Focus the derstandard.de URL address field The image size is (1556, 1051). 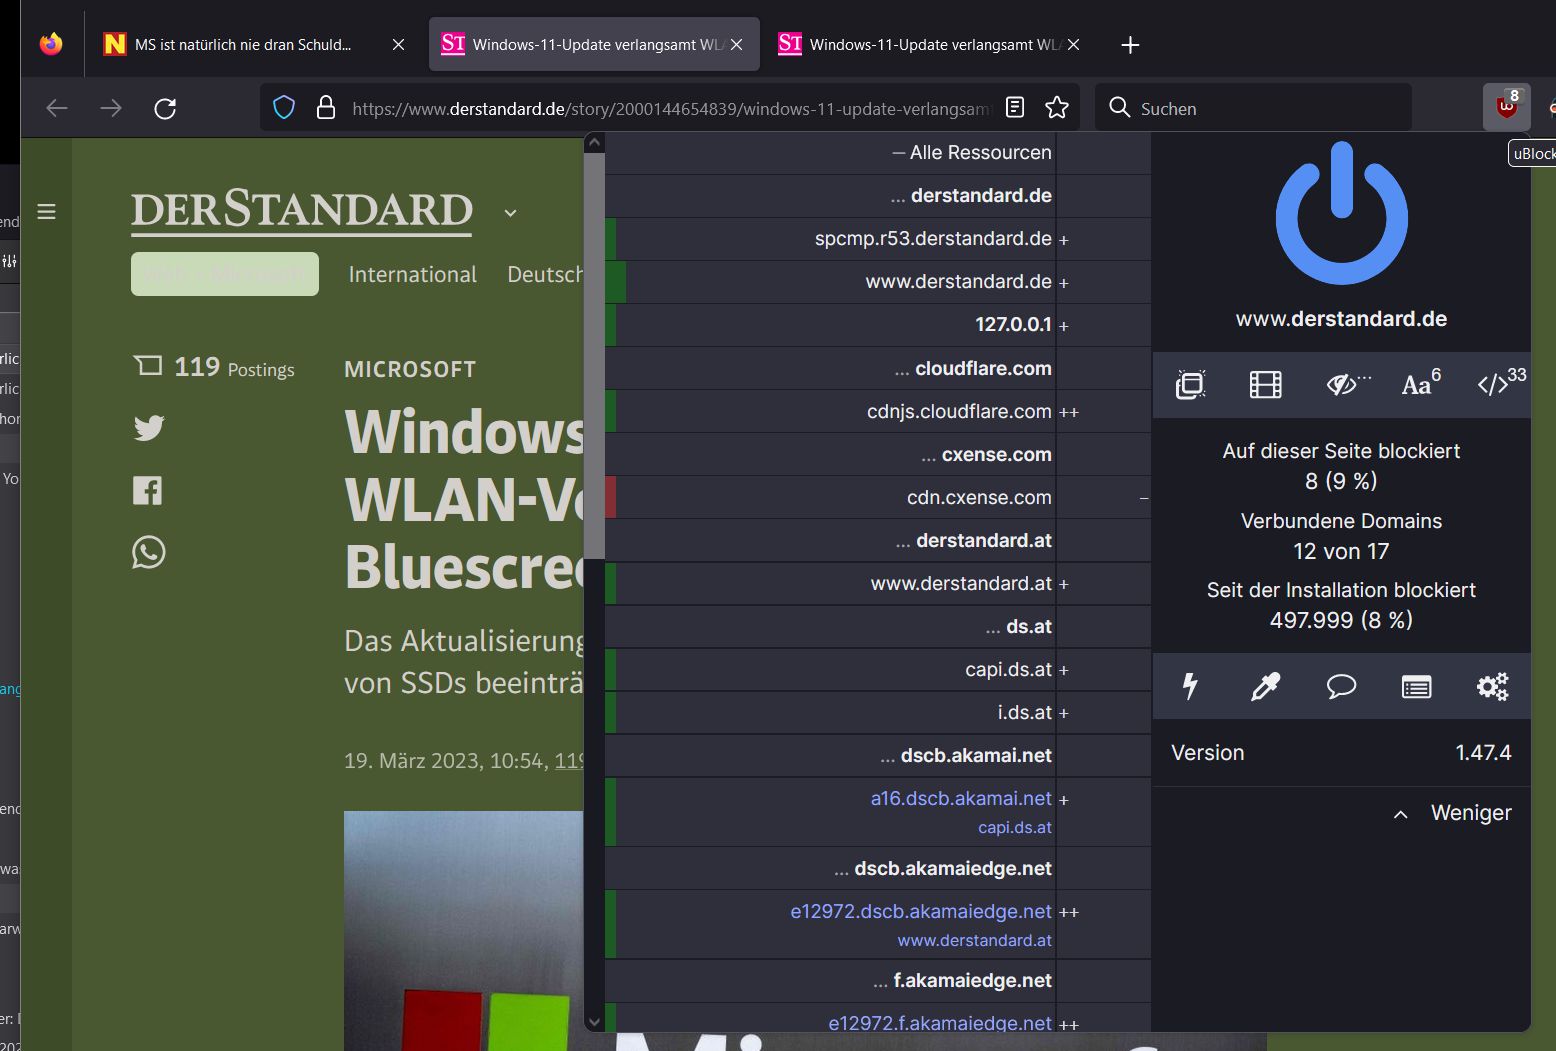(670, 108)
